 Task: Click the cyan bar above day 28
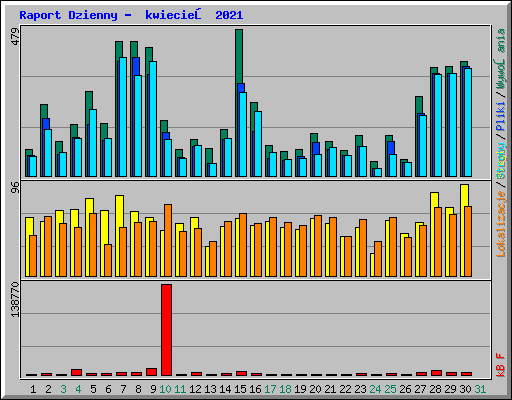(438, 125)
